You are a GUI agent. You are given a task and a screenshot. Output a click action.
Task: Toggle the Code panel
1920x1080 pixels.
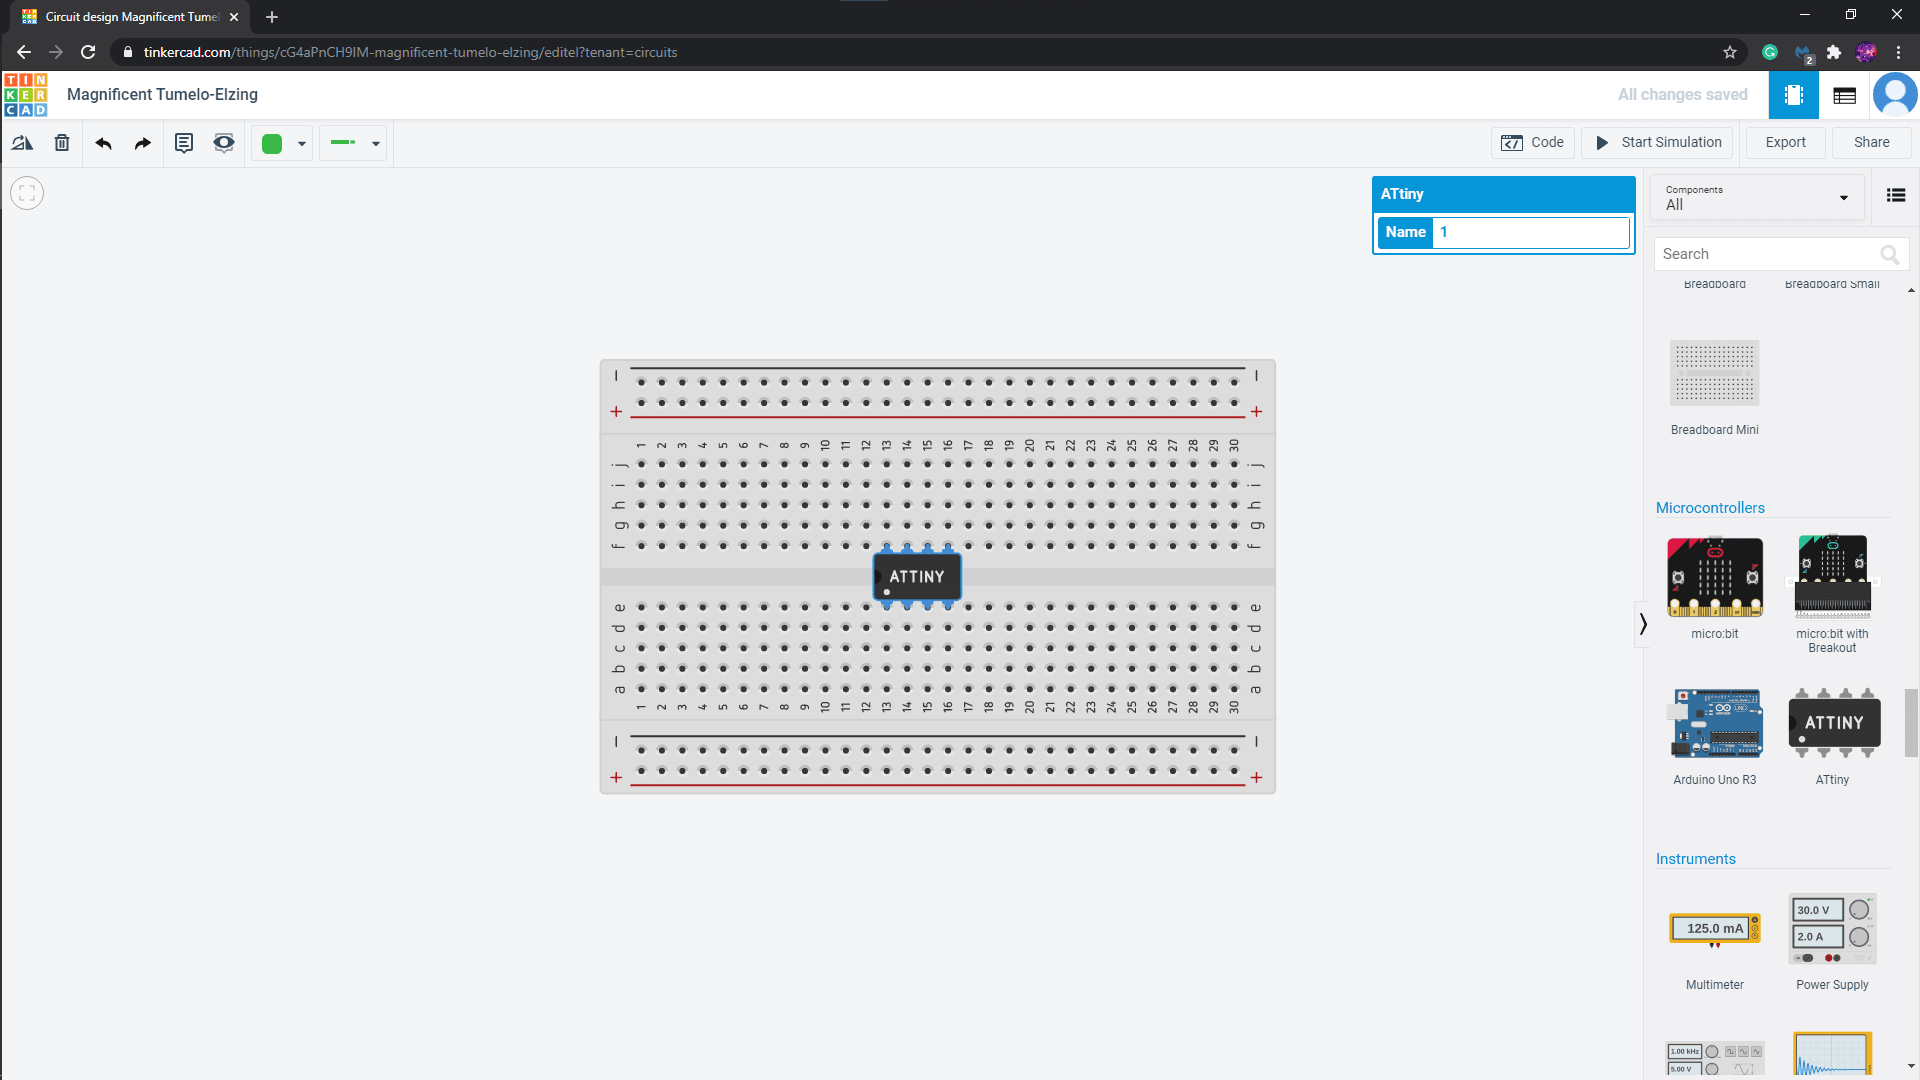coord(1533,142)
